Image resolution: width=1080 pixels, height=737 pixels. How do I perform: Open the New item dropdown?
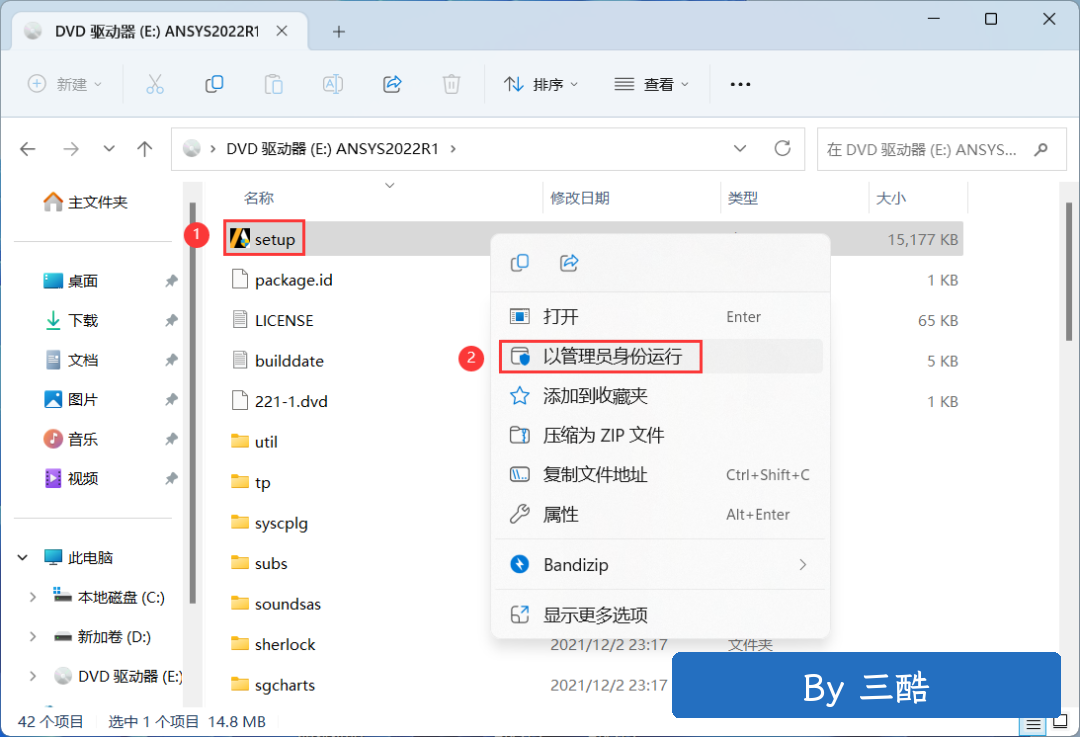[x=65, y=84]
